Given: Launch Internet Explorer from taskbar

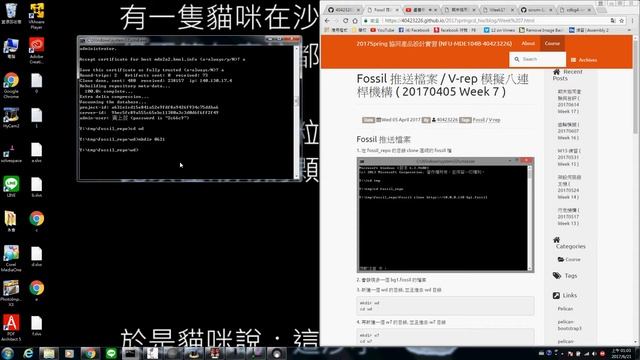Looking at the screenshot, I should [28, 353].
